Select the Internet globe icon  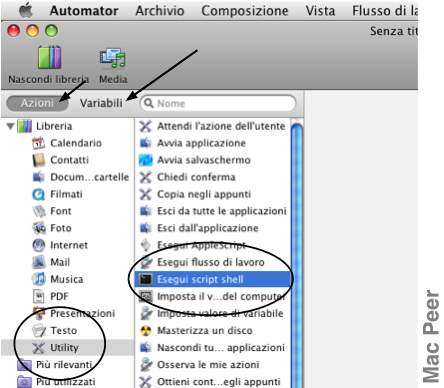[x=38, y=245]
